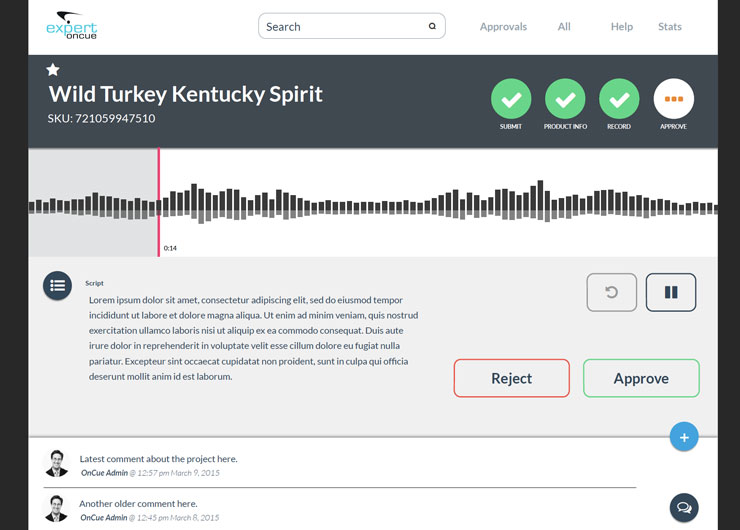Restart audio with the replay button
The width and height of the screenshot is (740, 530).
[x=611, y=292]
